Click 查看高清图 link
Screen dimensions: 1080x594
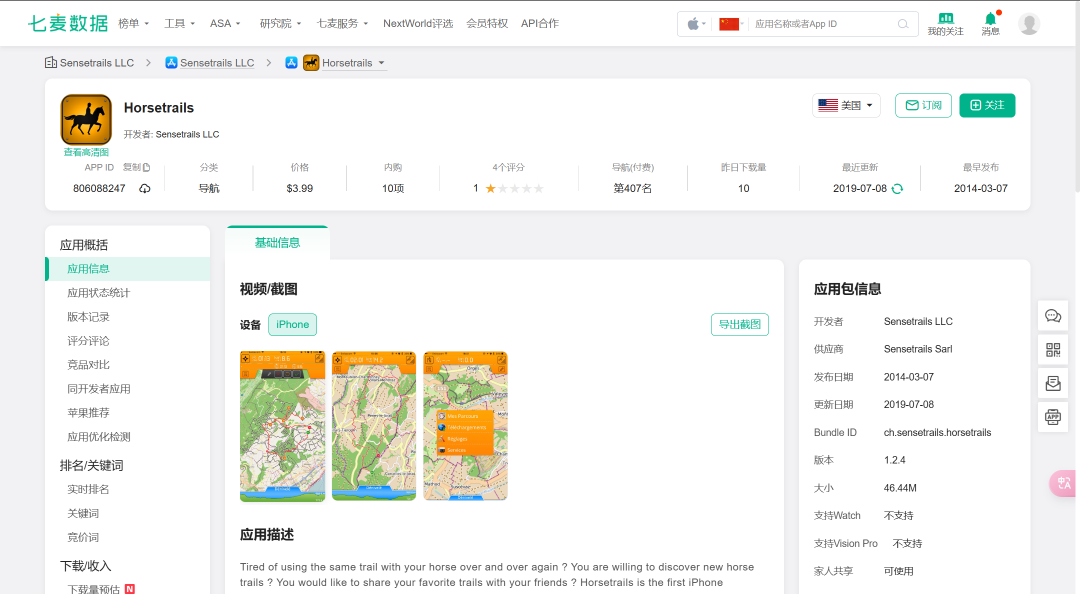click(x=86, y=152)
